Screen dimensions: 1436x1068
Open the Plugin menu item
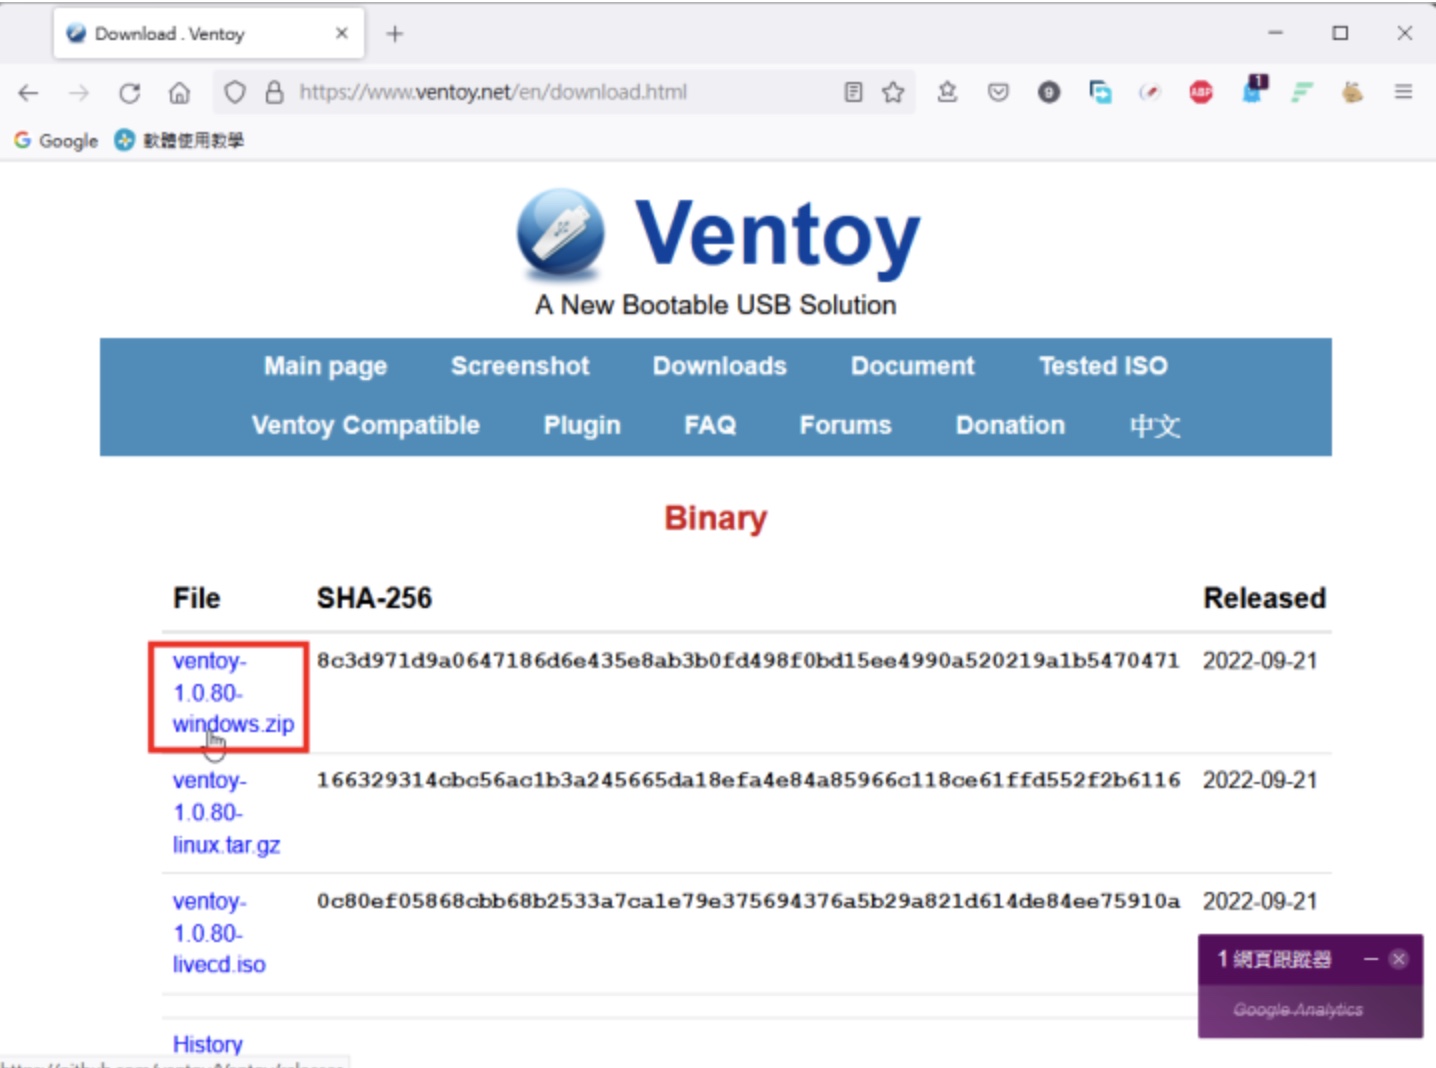tap(582, 425)
